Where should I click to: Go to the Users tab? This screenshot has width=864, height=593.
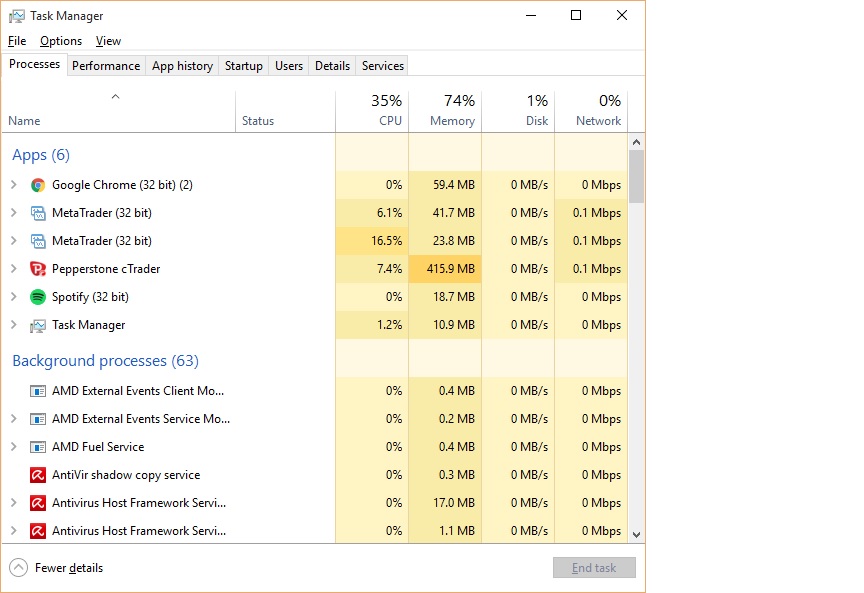(x=289, y=66)
